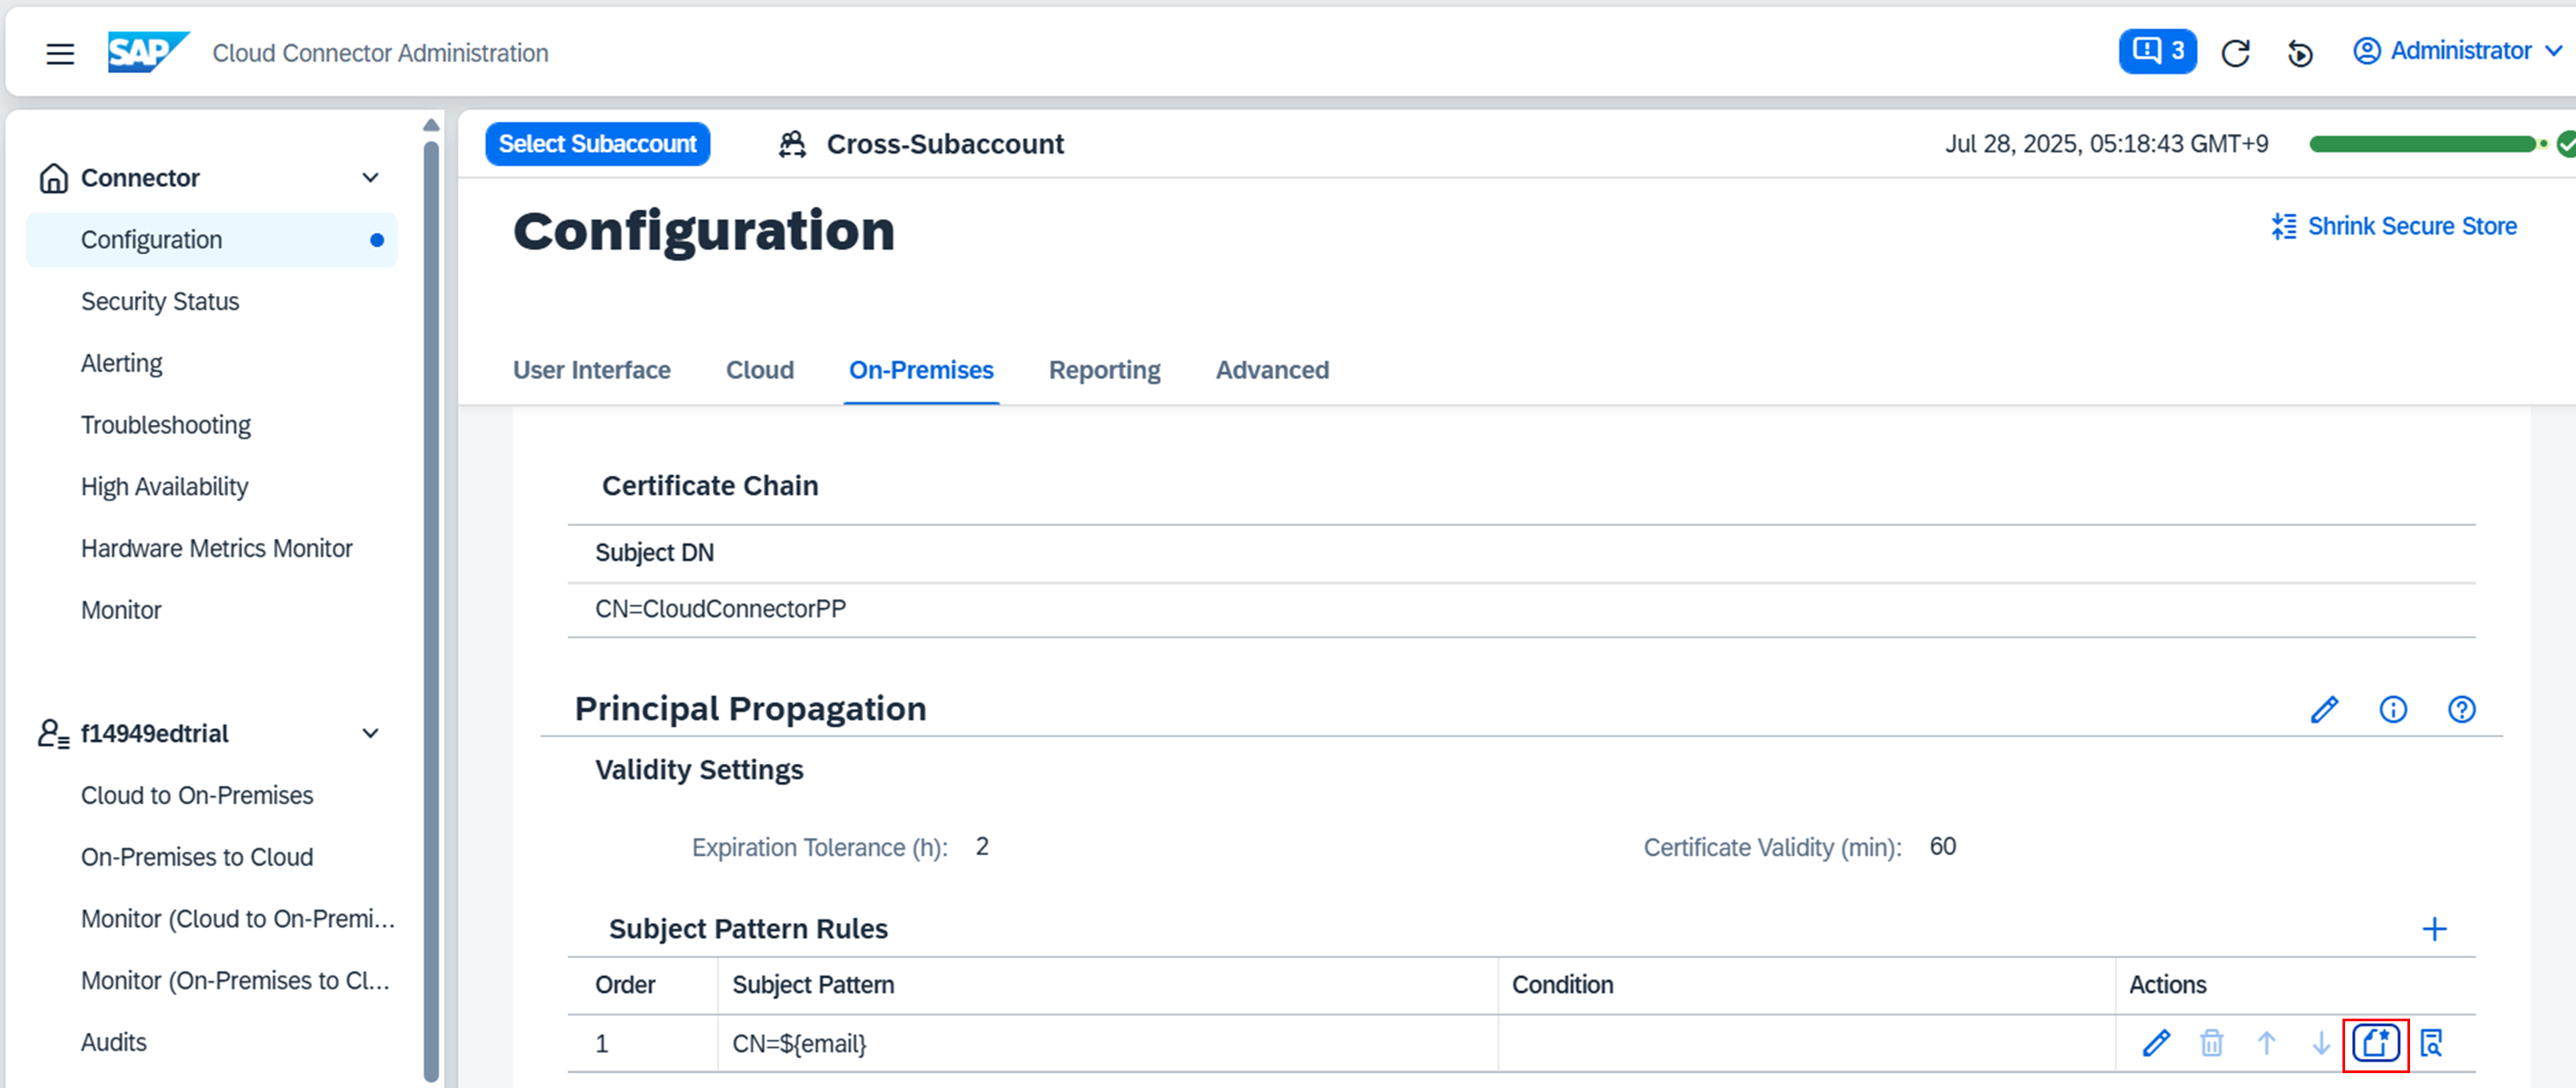Collapse the Connector navigation section

(x=370, y=178)
